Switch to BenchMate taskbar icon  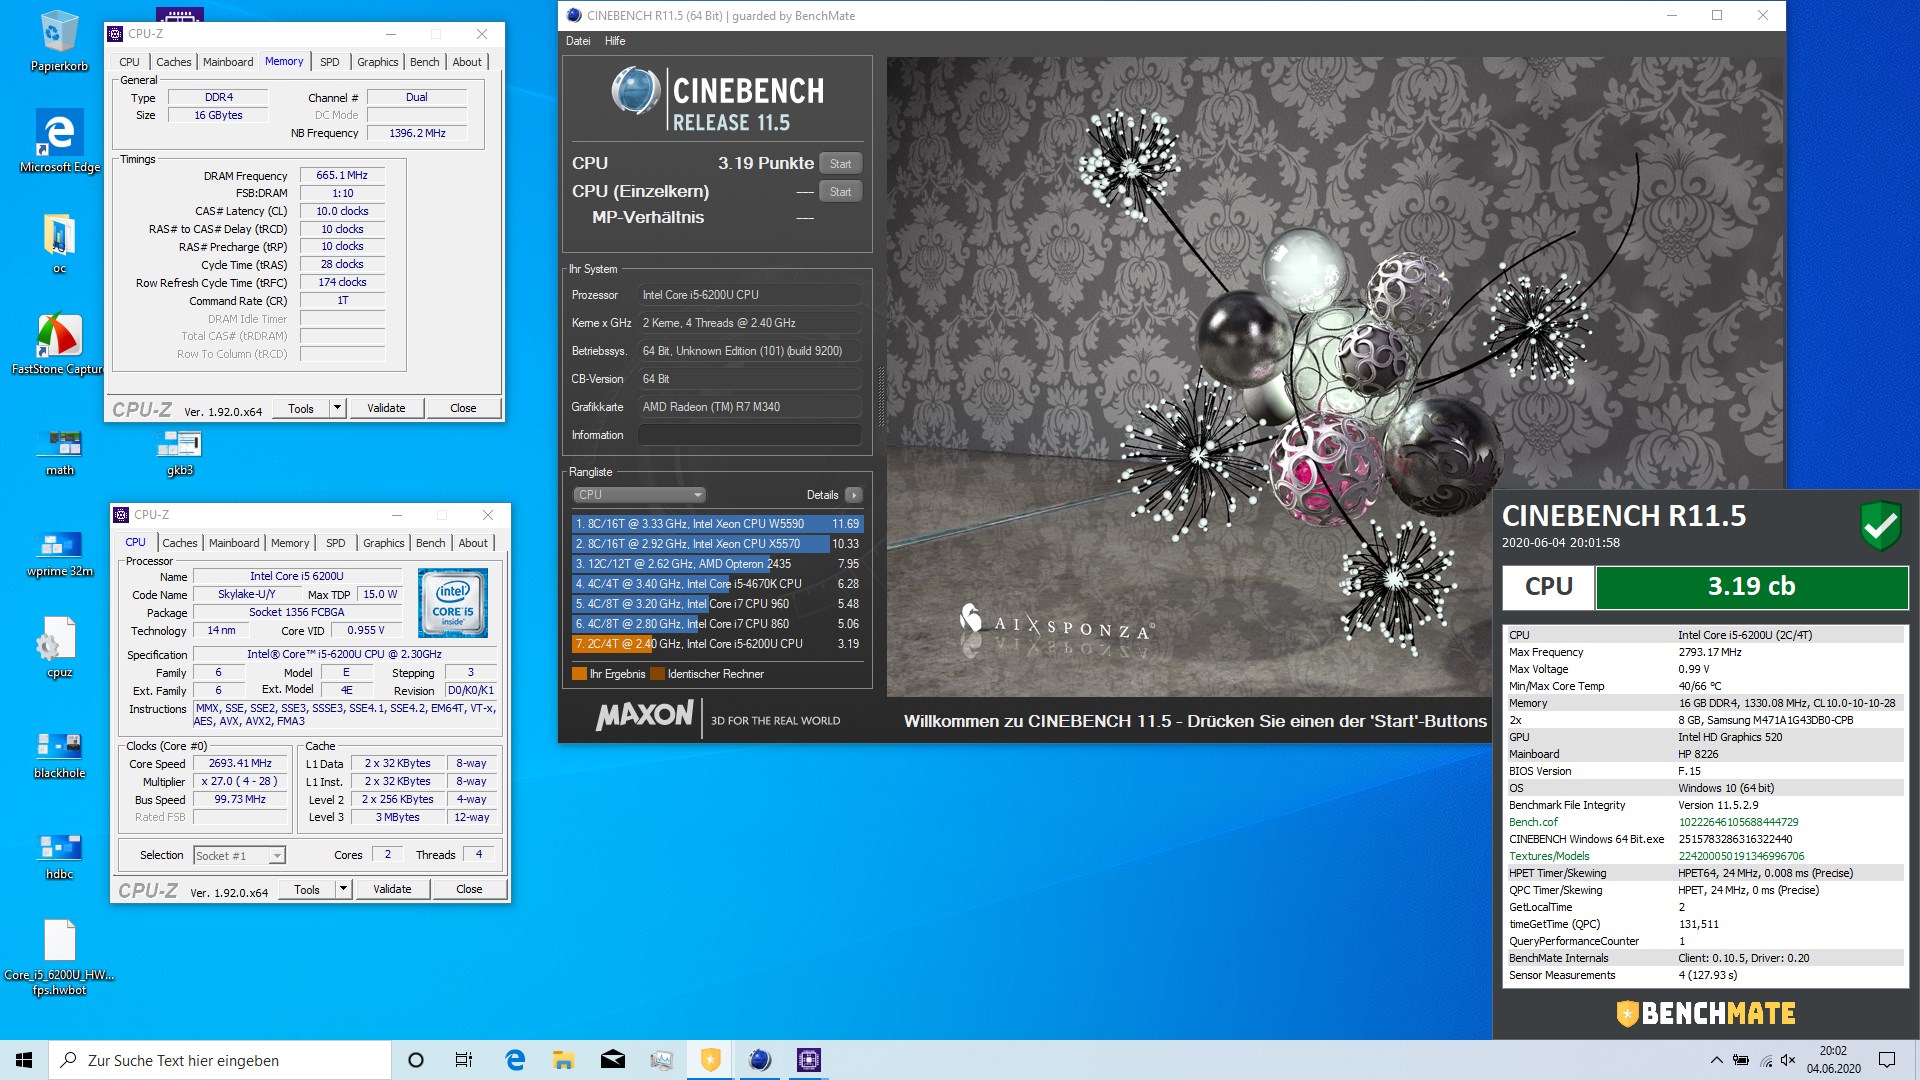(710, 1060)
